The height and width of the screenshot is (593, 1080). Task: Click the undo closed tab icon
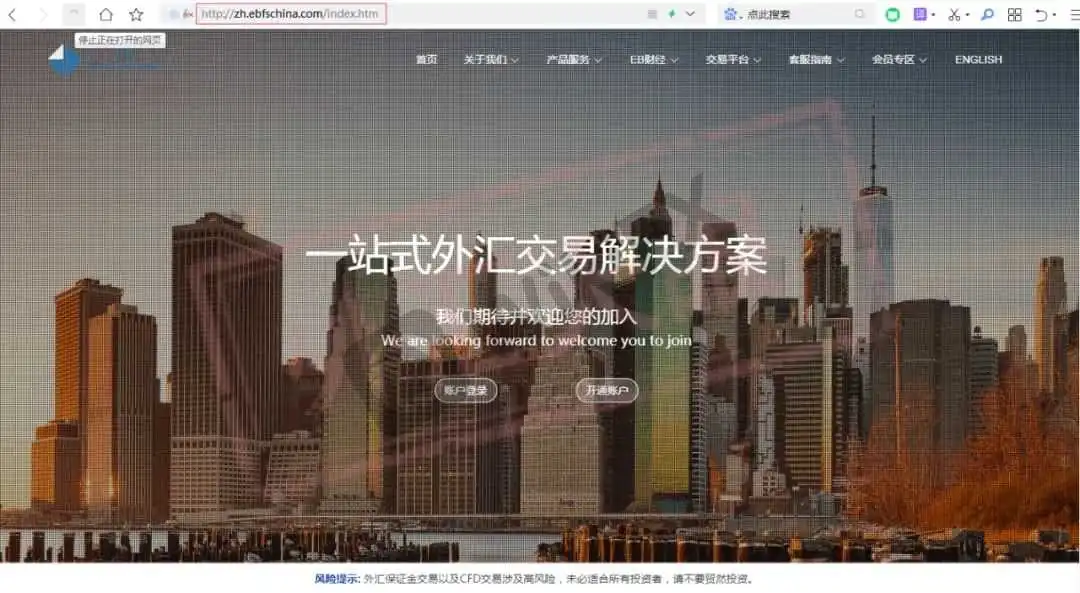coord(1041,14)
